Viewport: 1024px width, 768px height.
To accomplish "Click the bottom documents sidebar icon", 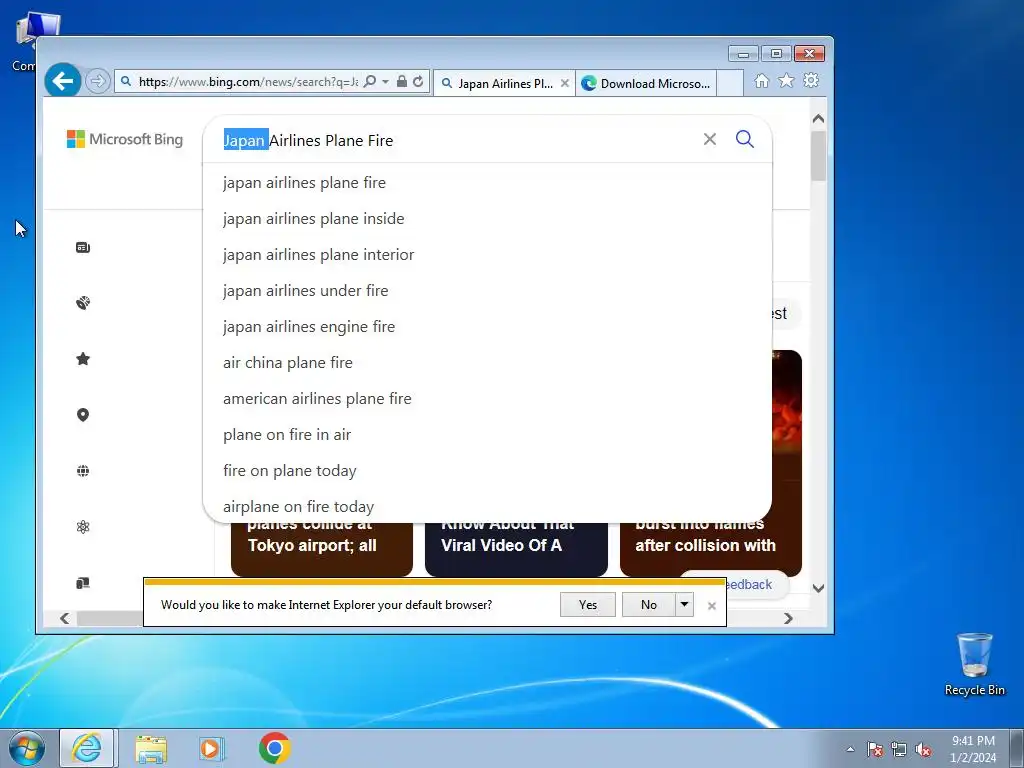I will (x=83, y=583).
